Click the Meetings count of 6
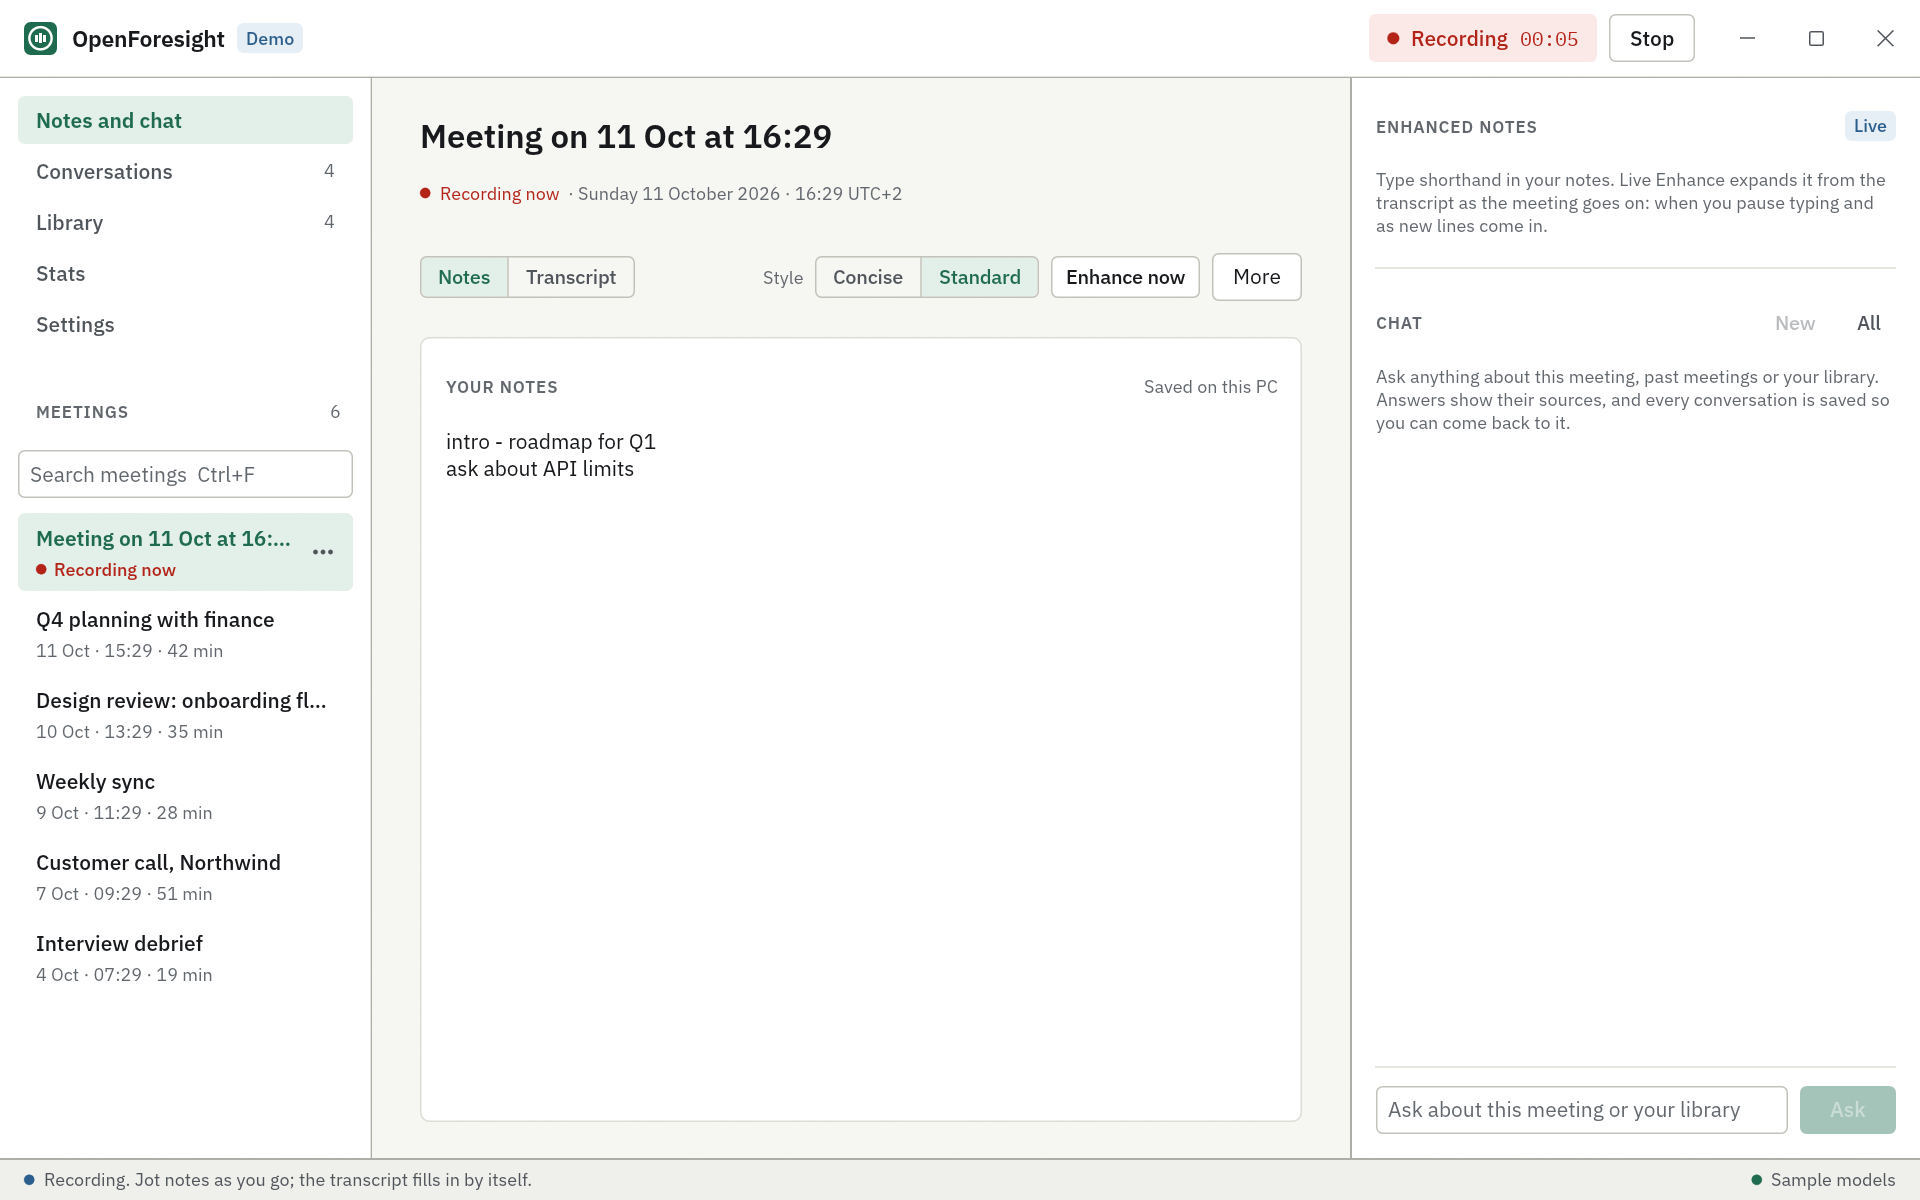This screenshot has height=1200, width=1920. 335,412
